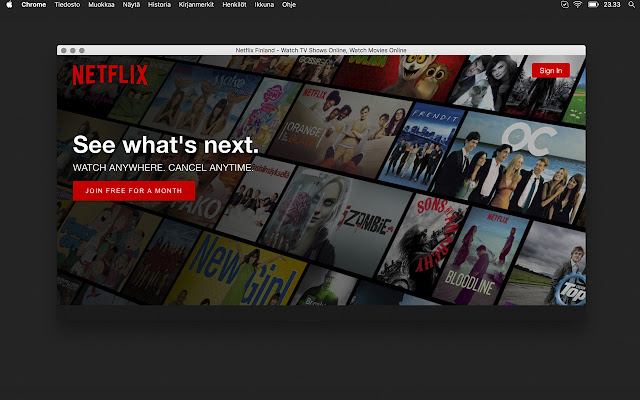Click the Netflix Finland window title

[x=321, y=50]
